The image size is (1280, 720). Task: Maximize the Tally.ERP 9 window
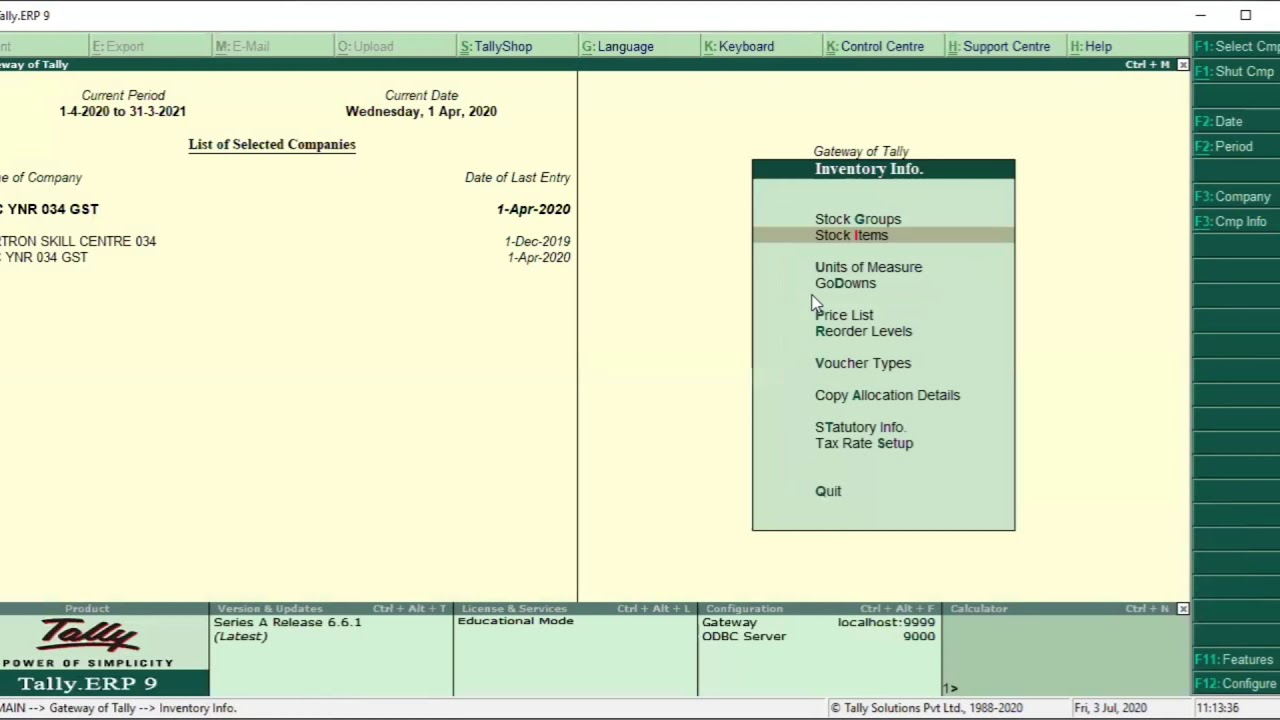[1245, 15]
